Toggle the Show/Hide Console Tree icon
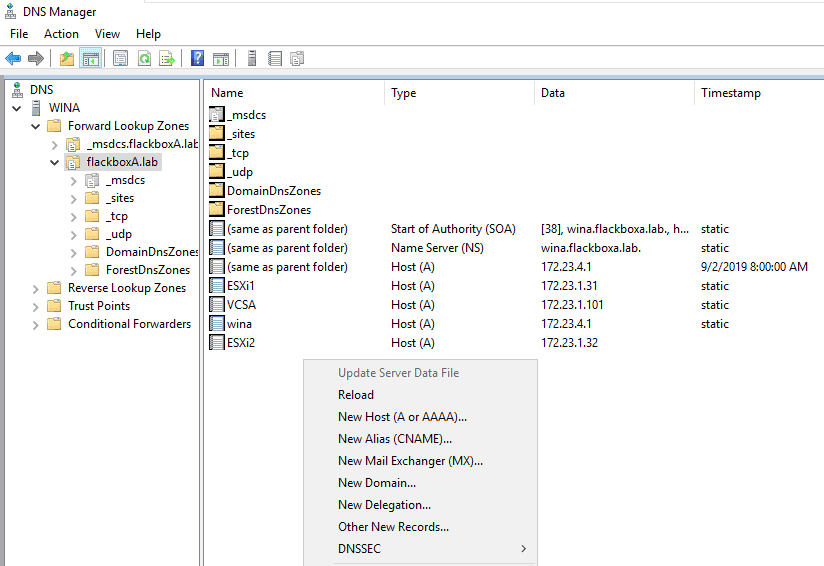The width and height of the screenshot is (824, 566). tap(90, 59)
